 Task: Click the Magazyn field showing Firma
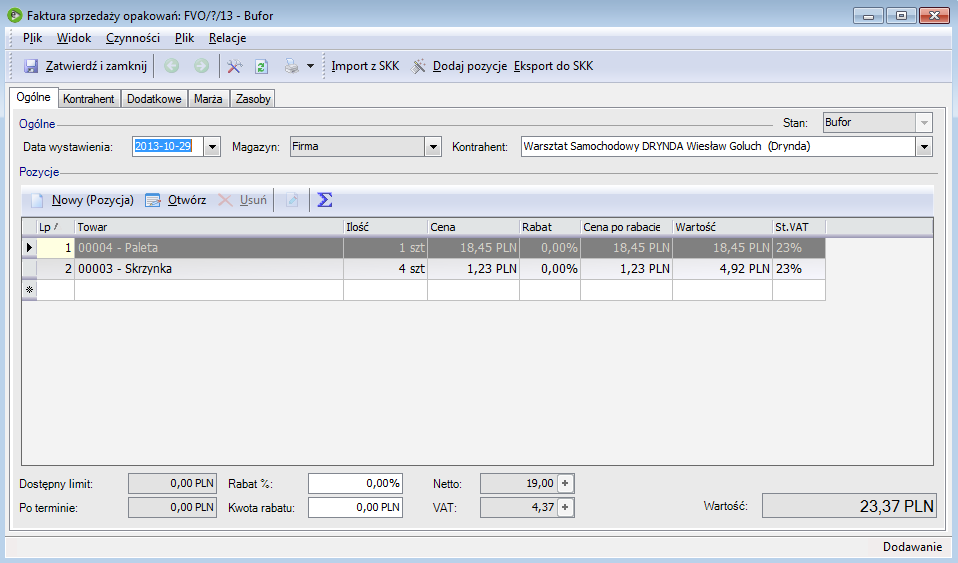[358, 147]
